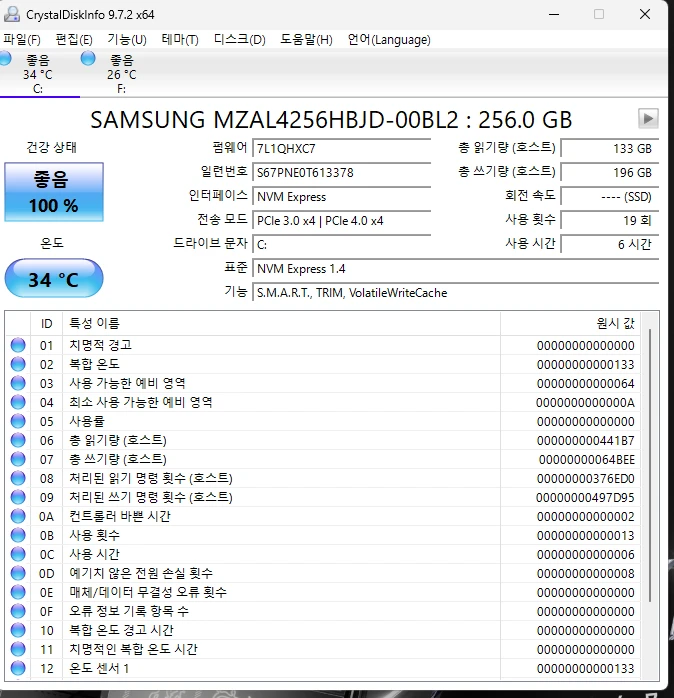Click the serial number field S67PNE0T613378

point(341,172)
